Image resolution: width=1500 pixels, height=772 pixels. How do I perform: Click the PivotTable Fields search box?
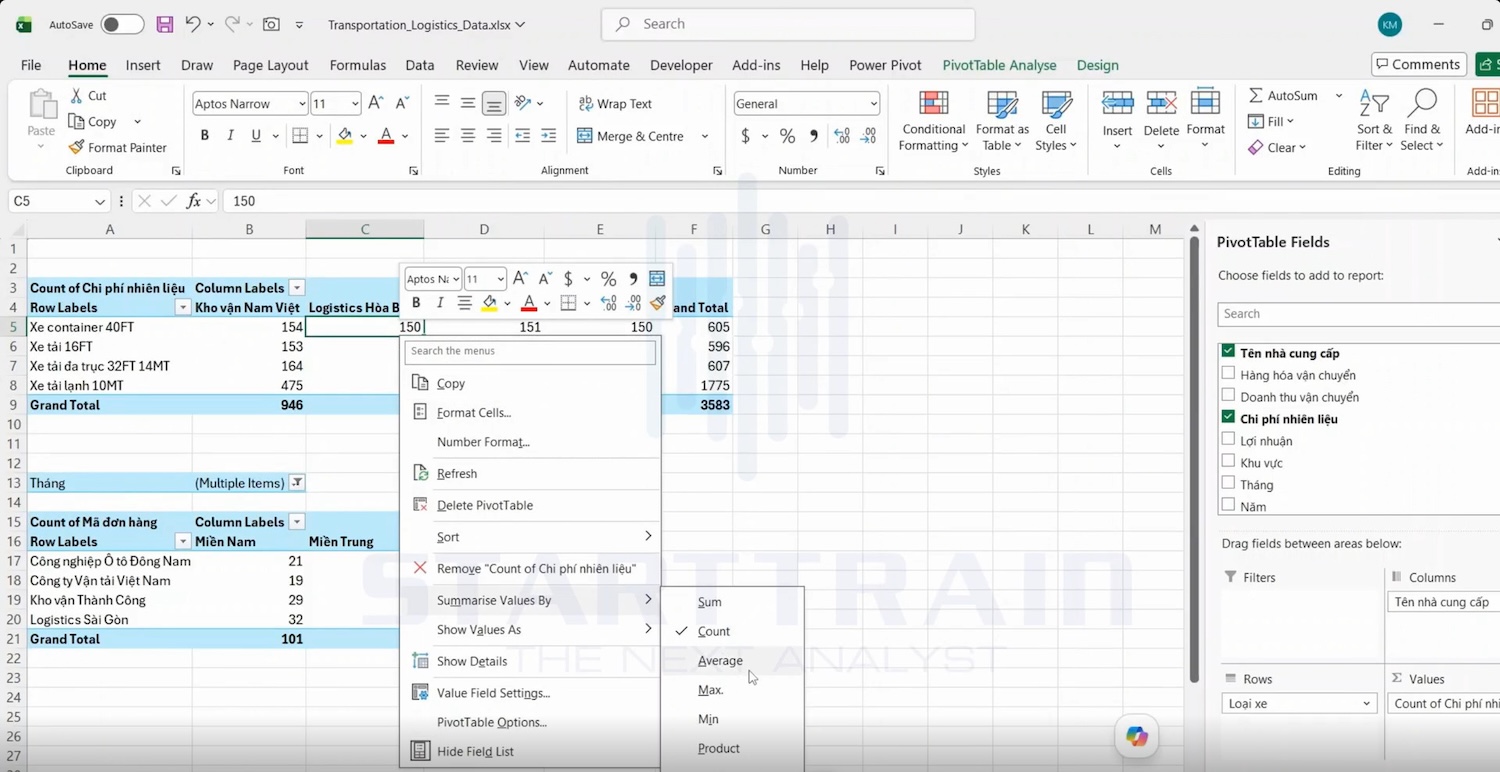pyautogui.click(x=1360, y=314)
